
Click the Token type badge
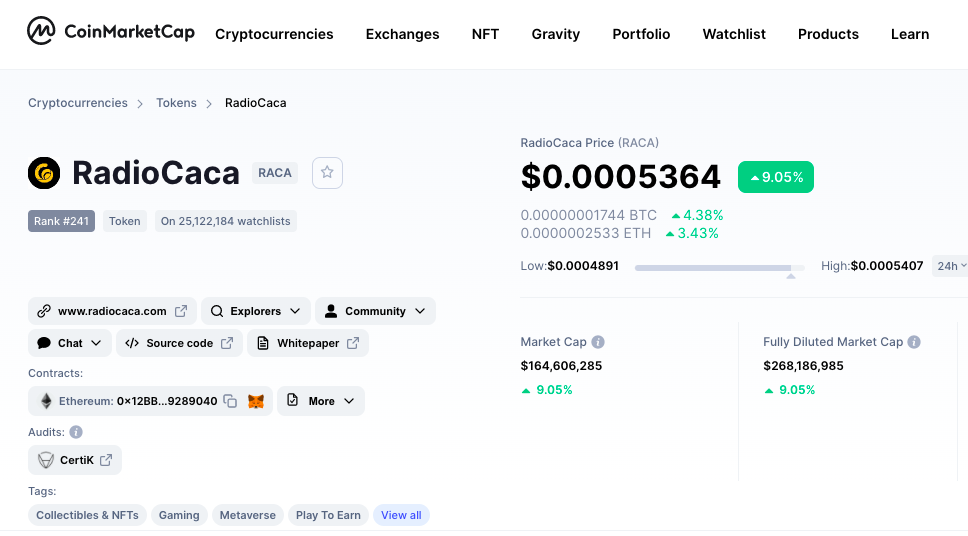pyautogui.click(x=125, y=221)
